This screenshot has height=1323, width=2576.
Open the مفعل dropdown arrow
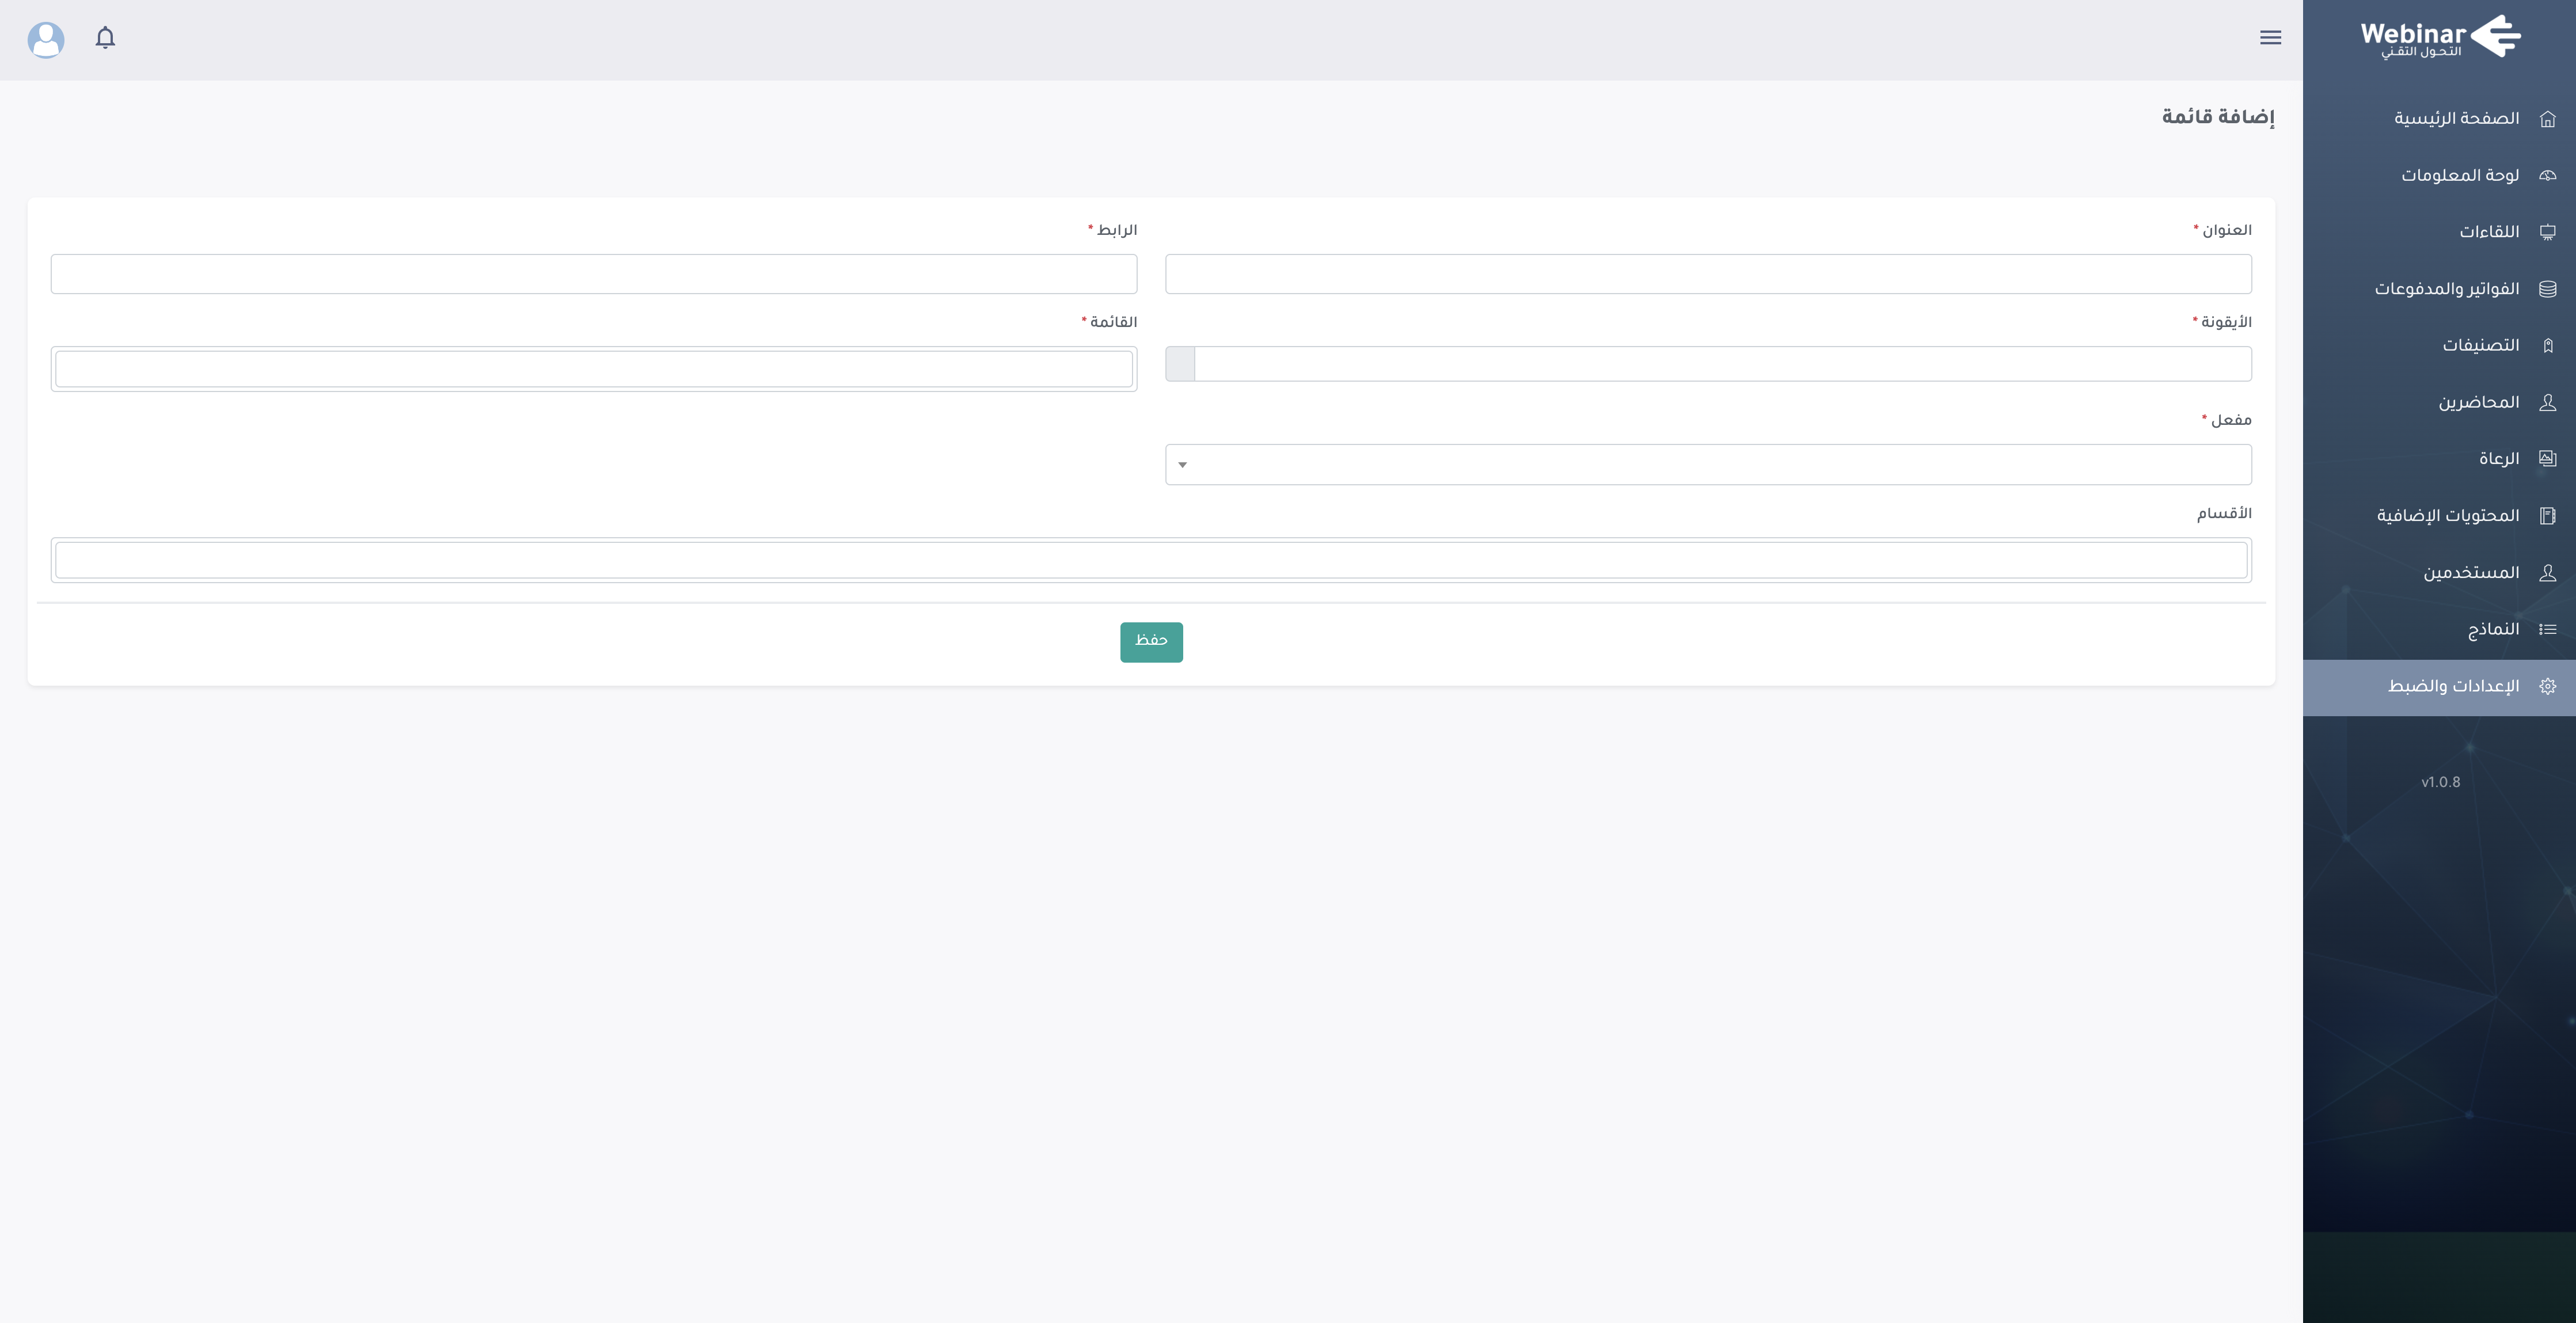pos(1182,465)
